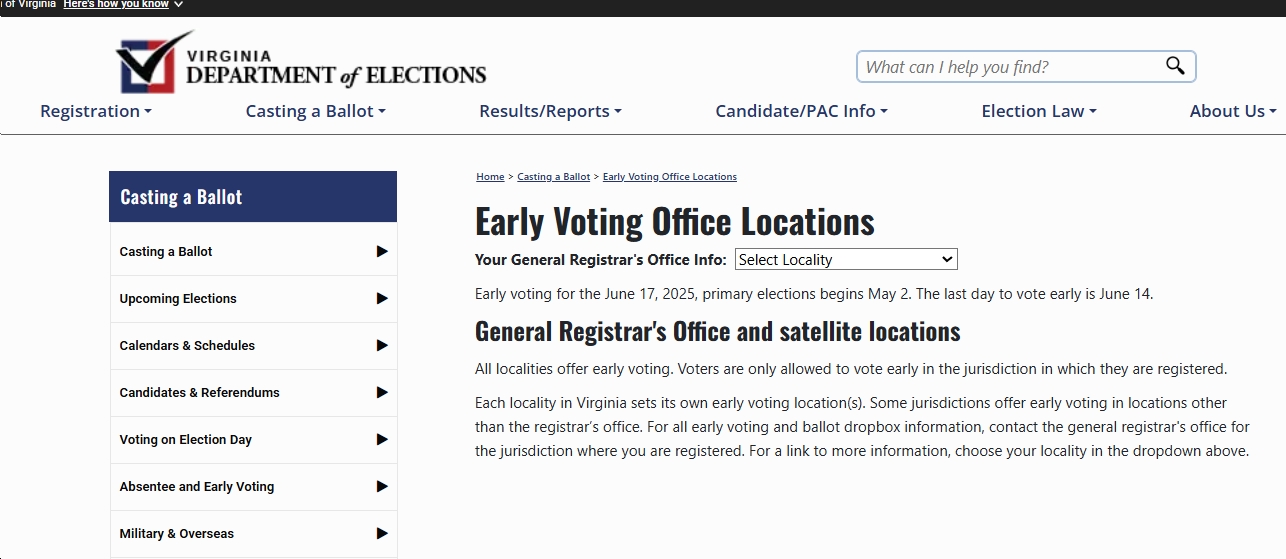Click arrow icon beside Military & Overseas

click(x=382, y=534)
